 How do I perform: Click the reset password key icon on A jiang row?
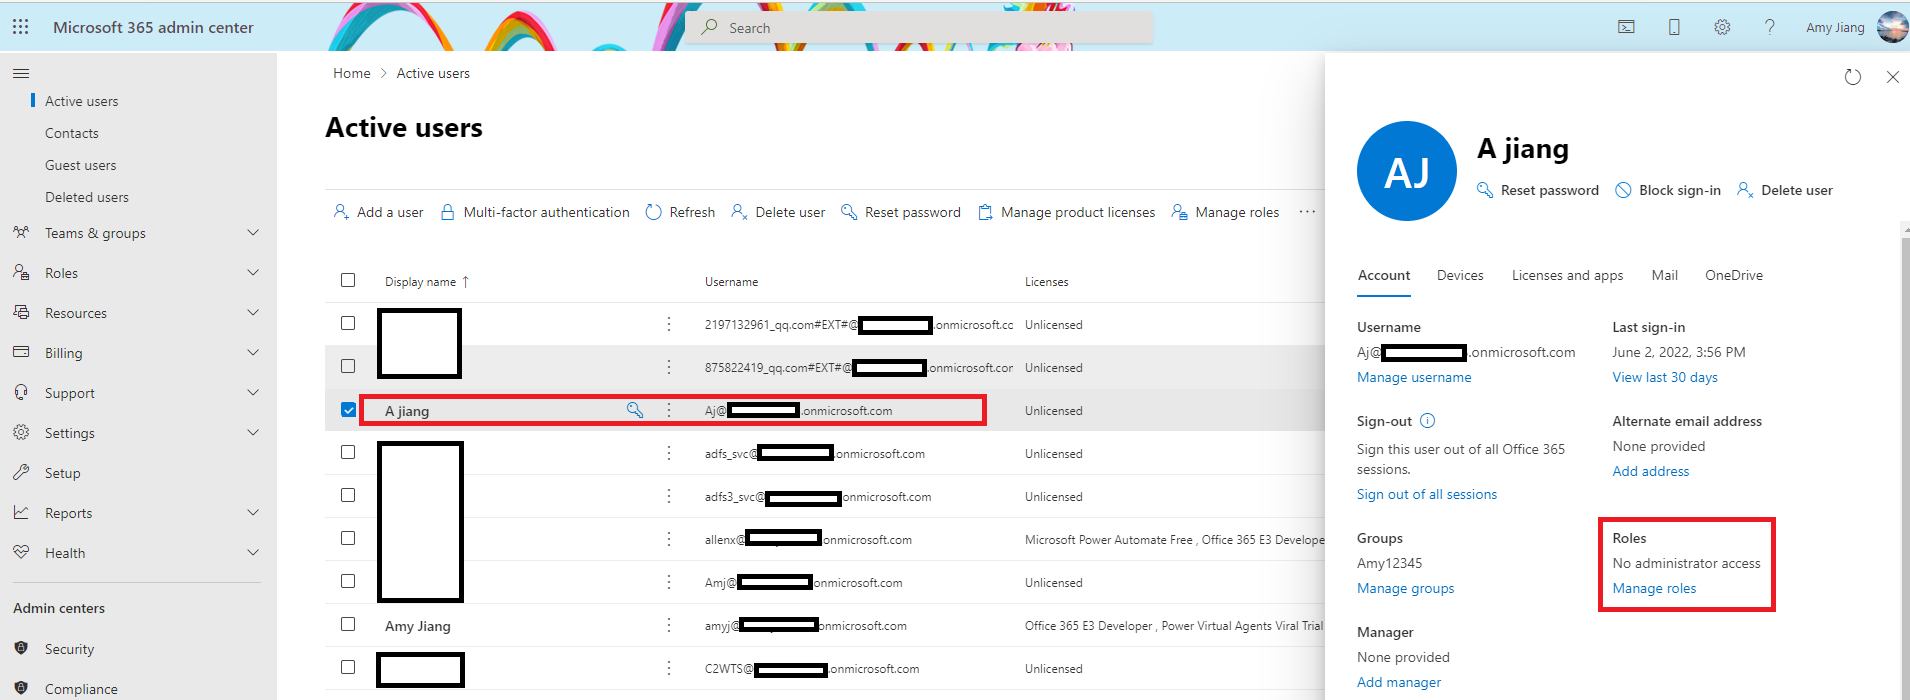pos(635,410)
